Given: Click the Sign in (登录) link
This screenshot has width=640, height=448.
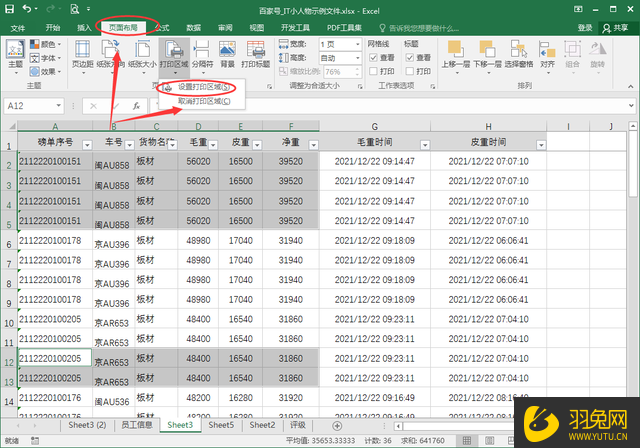Looking at the screenshot, I should (x=584, y=28).
